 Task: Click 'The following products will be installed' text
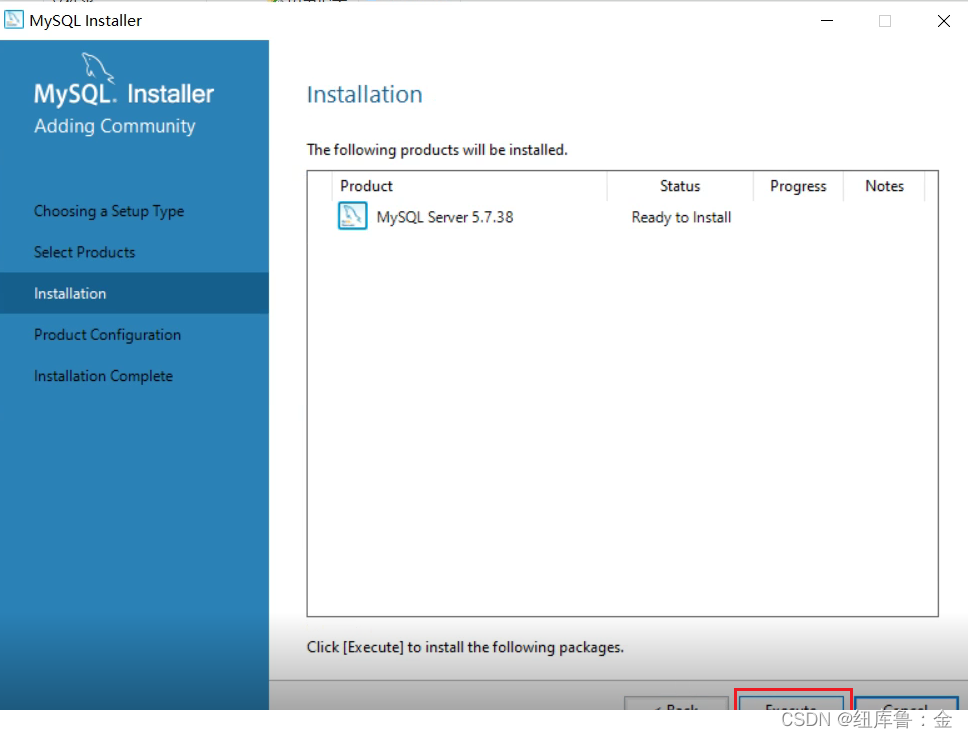pyautogui.click(x=437, y=150)
